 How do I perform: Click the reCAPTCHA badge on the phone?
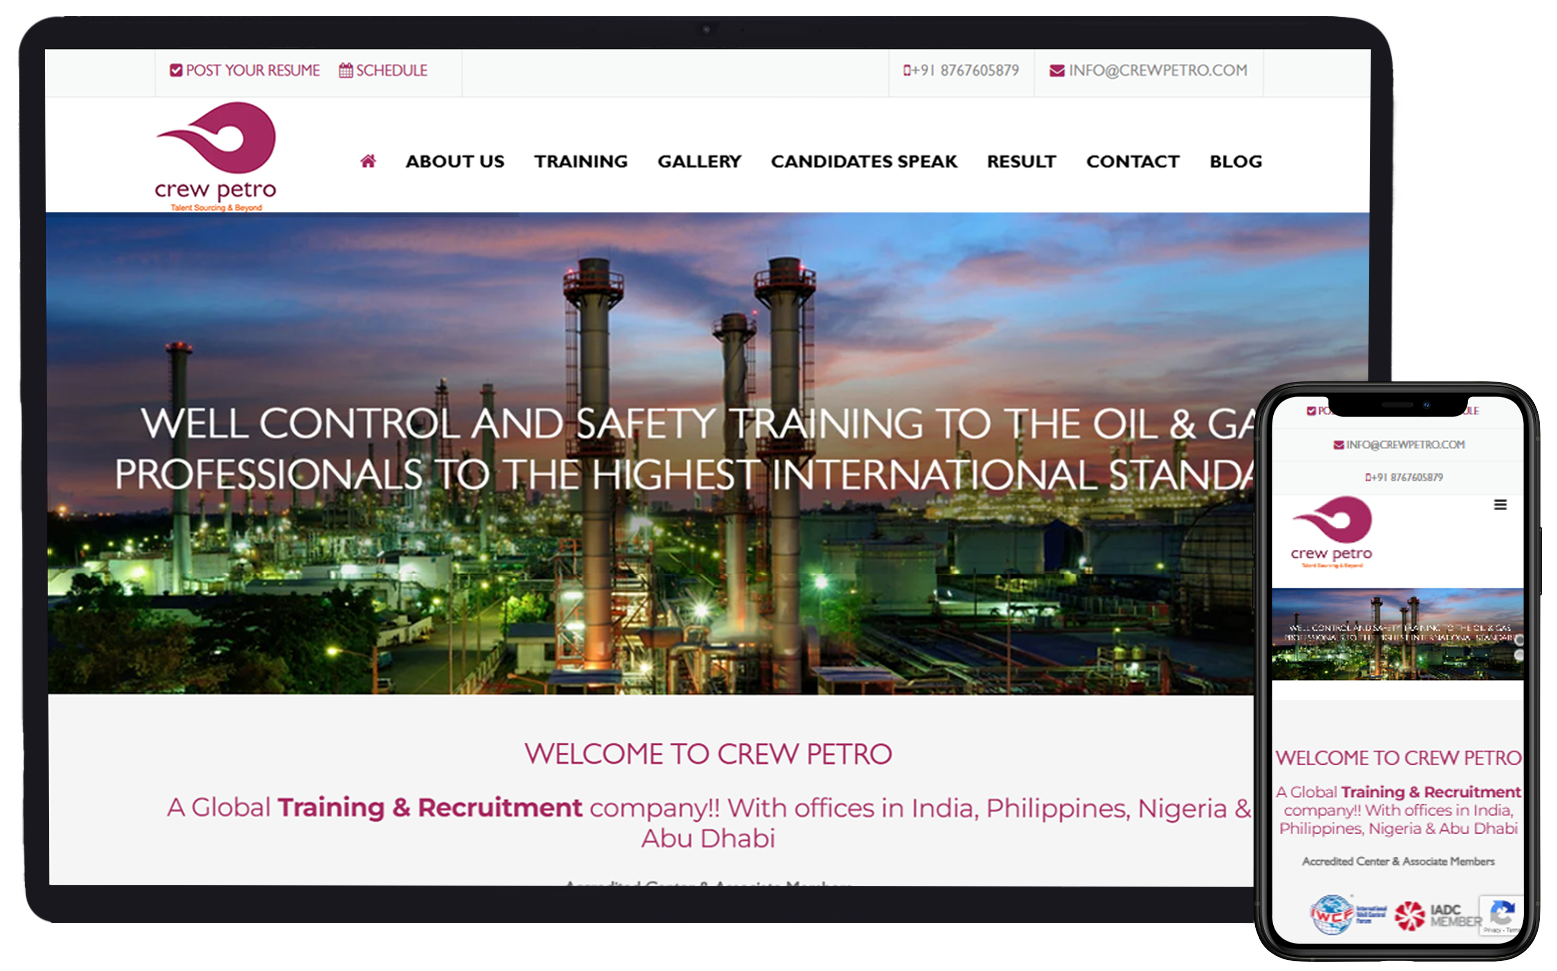pos(1501,915)
